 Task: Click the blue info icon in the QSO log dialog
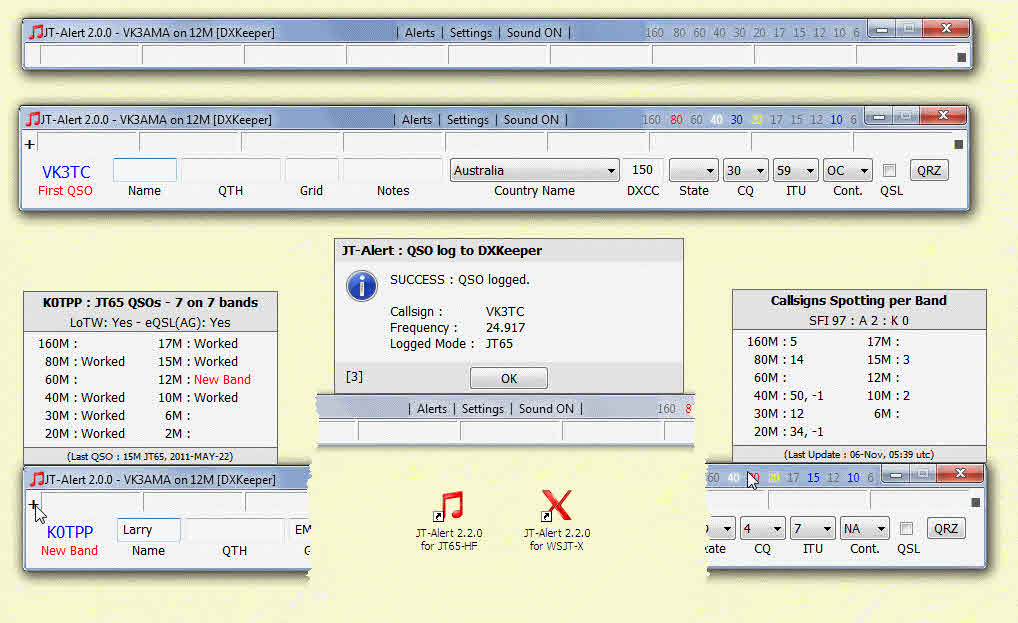click(x=360, y=286)
